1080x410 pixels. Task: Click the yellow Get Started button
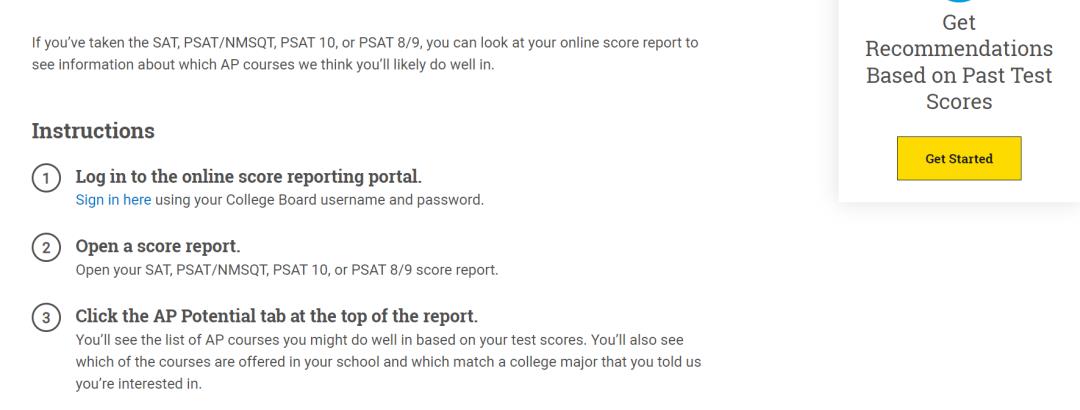[x=959, y=158]
